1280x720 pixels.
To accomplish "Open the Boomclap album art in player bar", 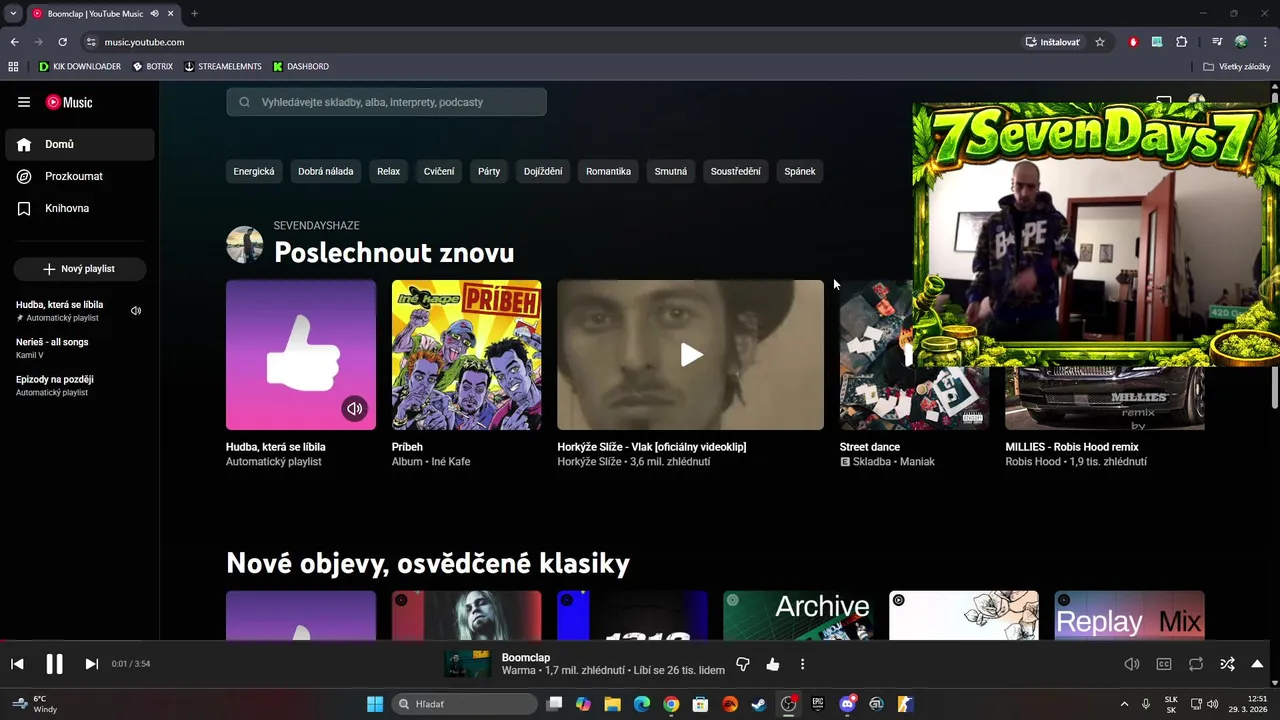I will tap(468, 664).
